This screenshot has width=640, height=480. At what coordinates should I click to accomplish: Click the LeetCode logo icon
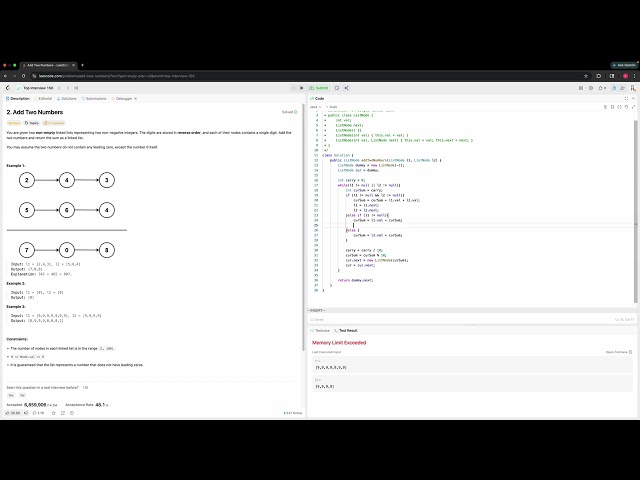point(8,88)
